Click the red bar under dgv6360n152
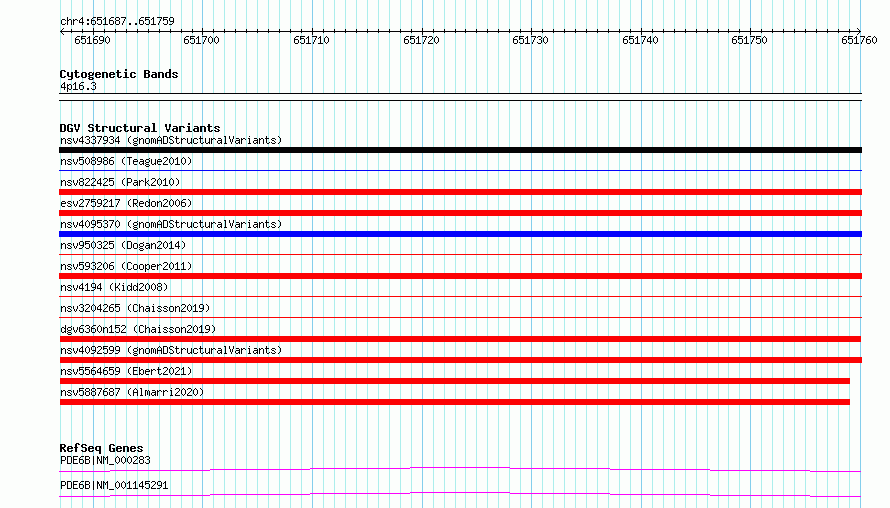 coord(460,339)
